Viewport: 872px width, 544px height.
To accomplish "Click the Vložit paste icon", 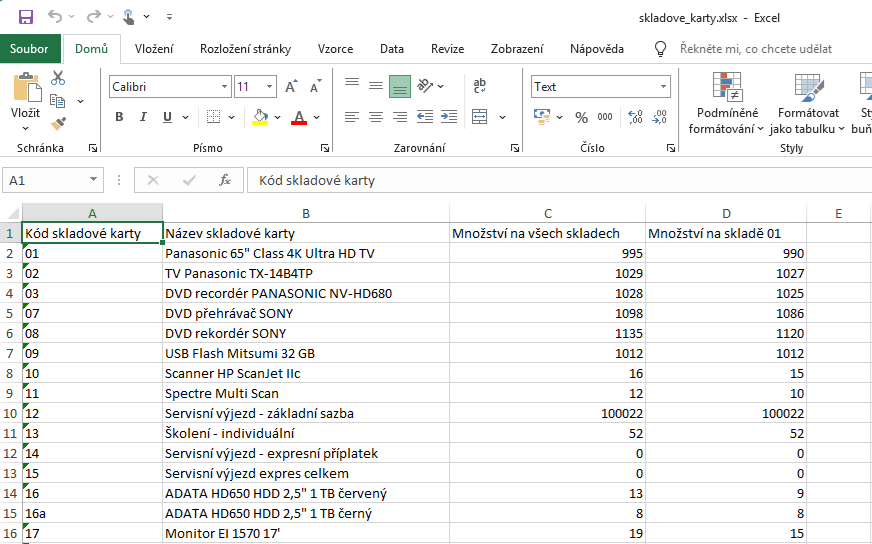I will (26, 88).
